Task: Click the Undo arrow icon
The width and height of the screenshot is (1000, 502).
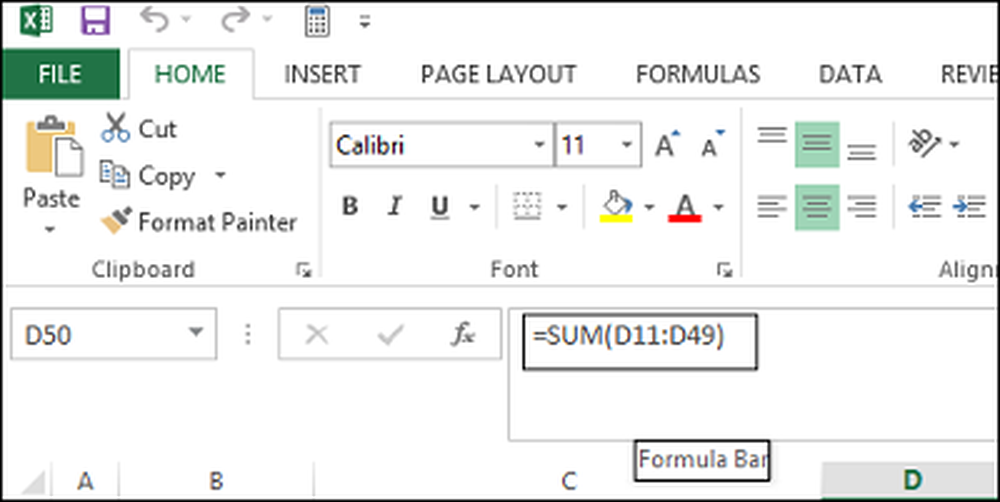Action: (151, 19)
